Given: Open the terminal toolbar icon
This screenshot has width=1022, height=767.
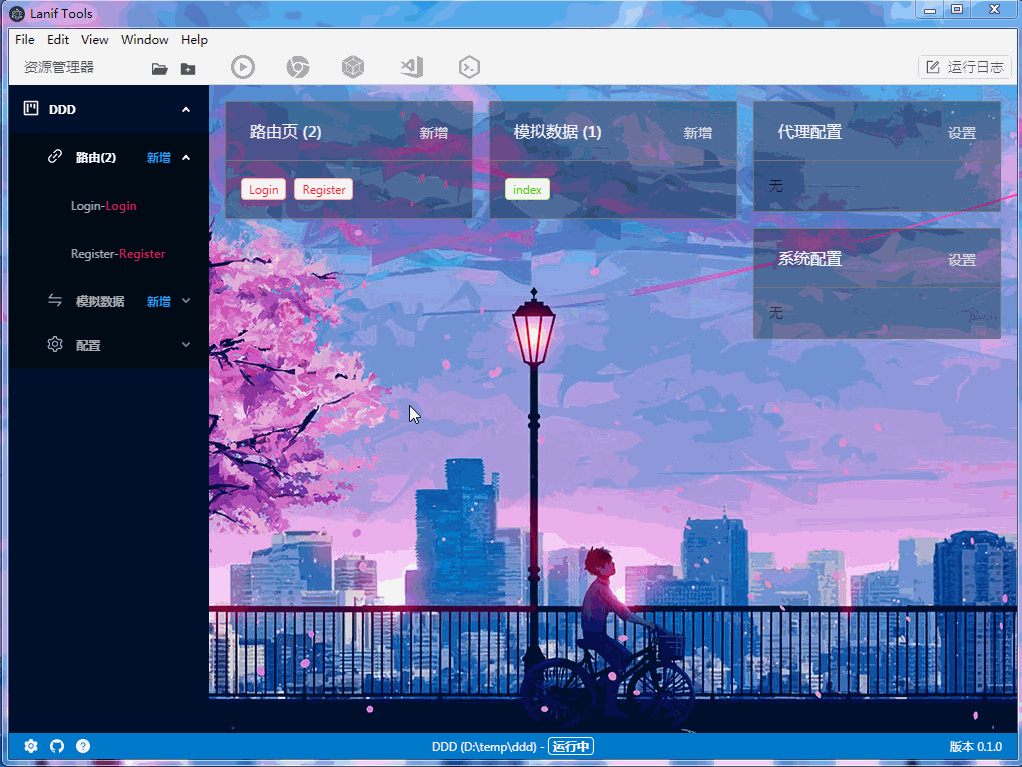Looking at the screenshot, I should click(468, 67).
